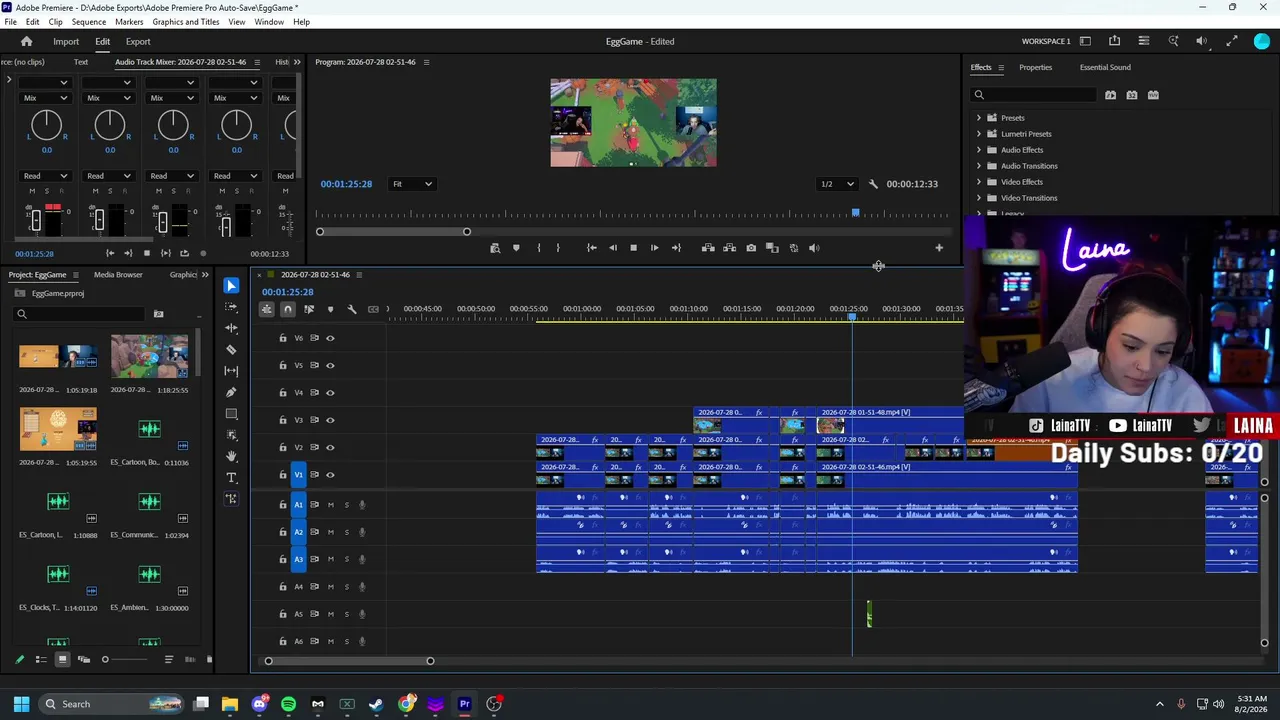1280x720 pixels.
Task: Step forward one frame in Program monitor
Action: [x=655, y=248]
